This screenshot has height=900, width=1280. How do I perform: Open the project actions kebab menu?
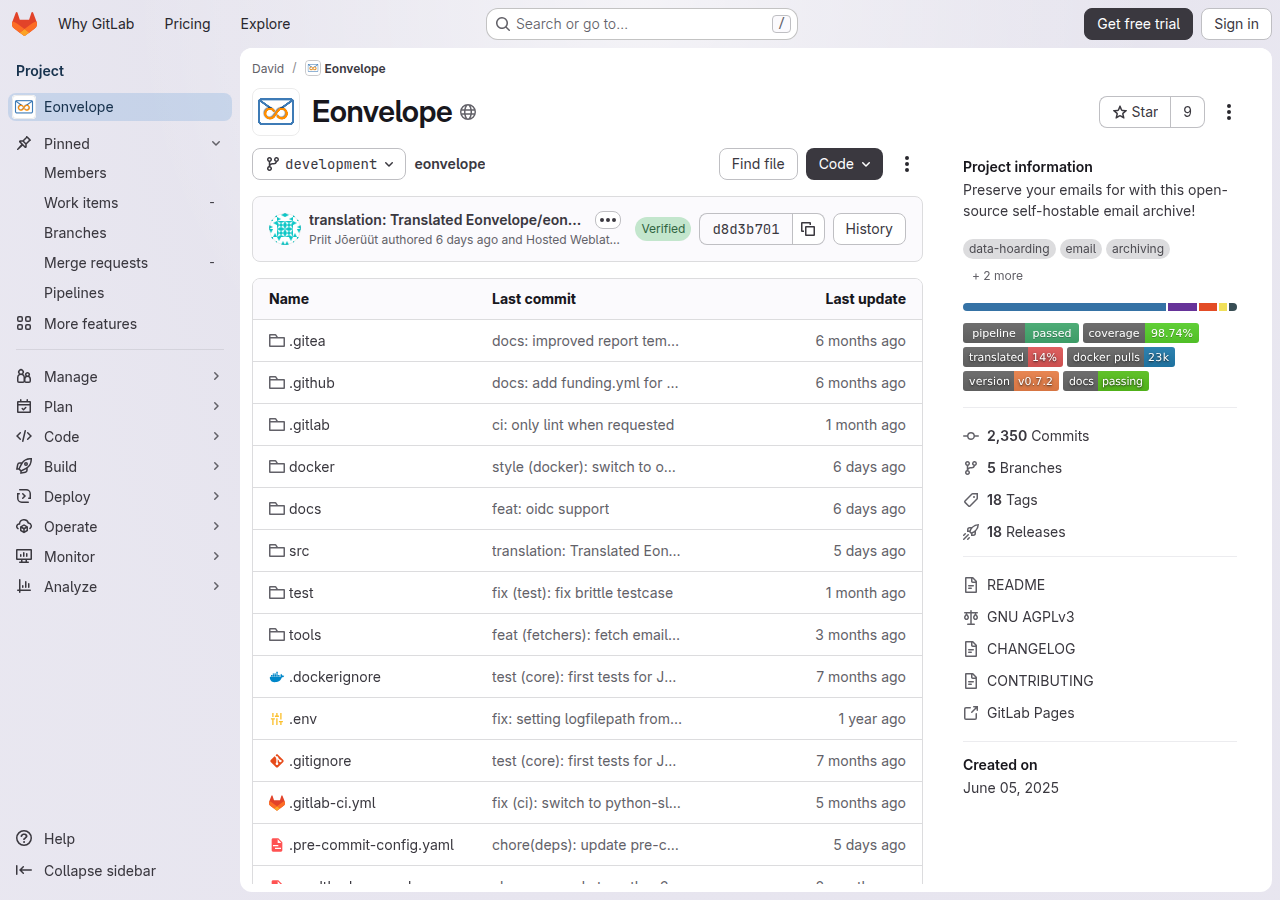(x=1229, y=112)
